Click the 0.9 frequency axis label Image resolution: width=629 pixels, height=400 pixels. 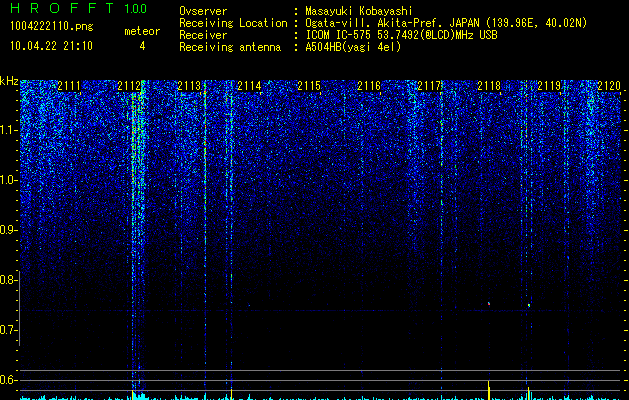coord(7,230)
